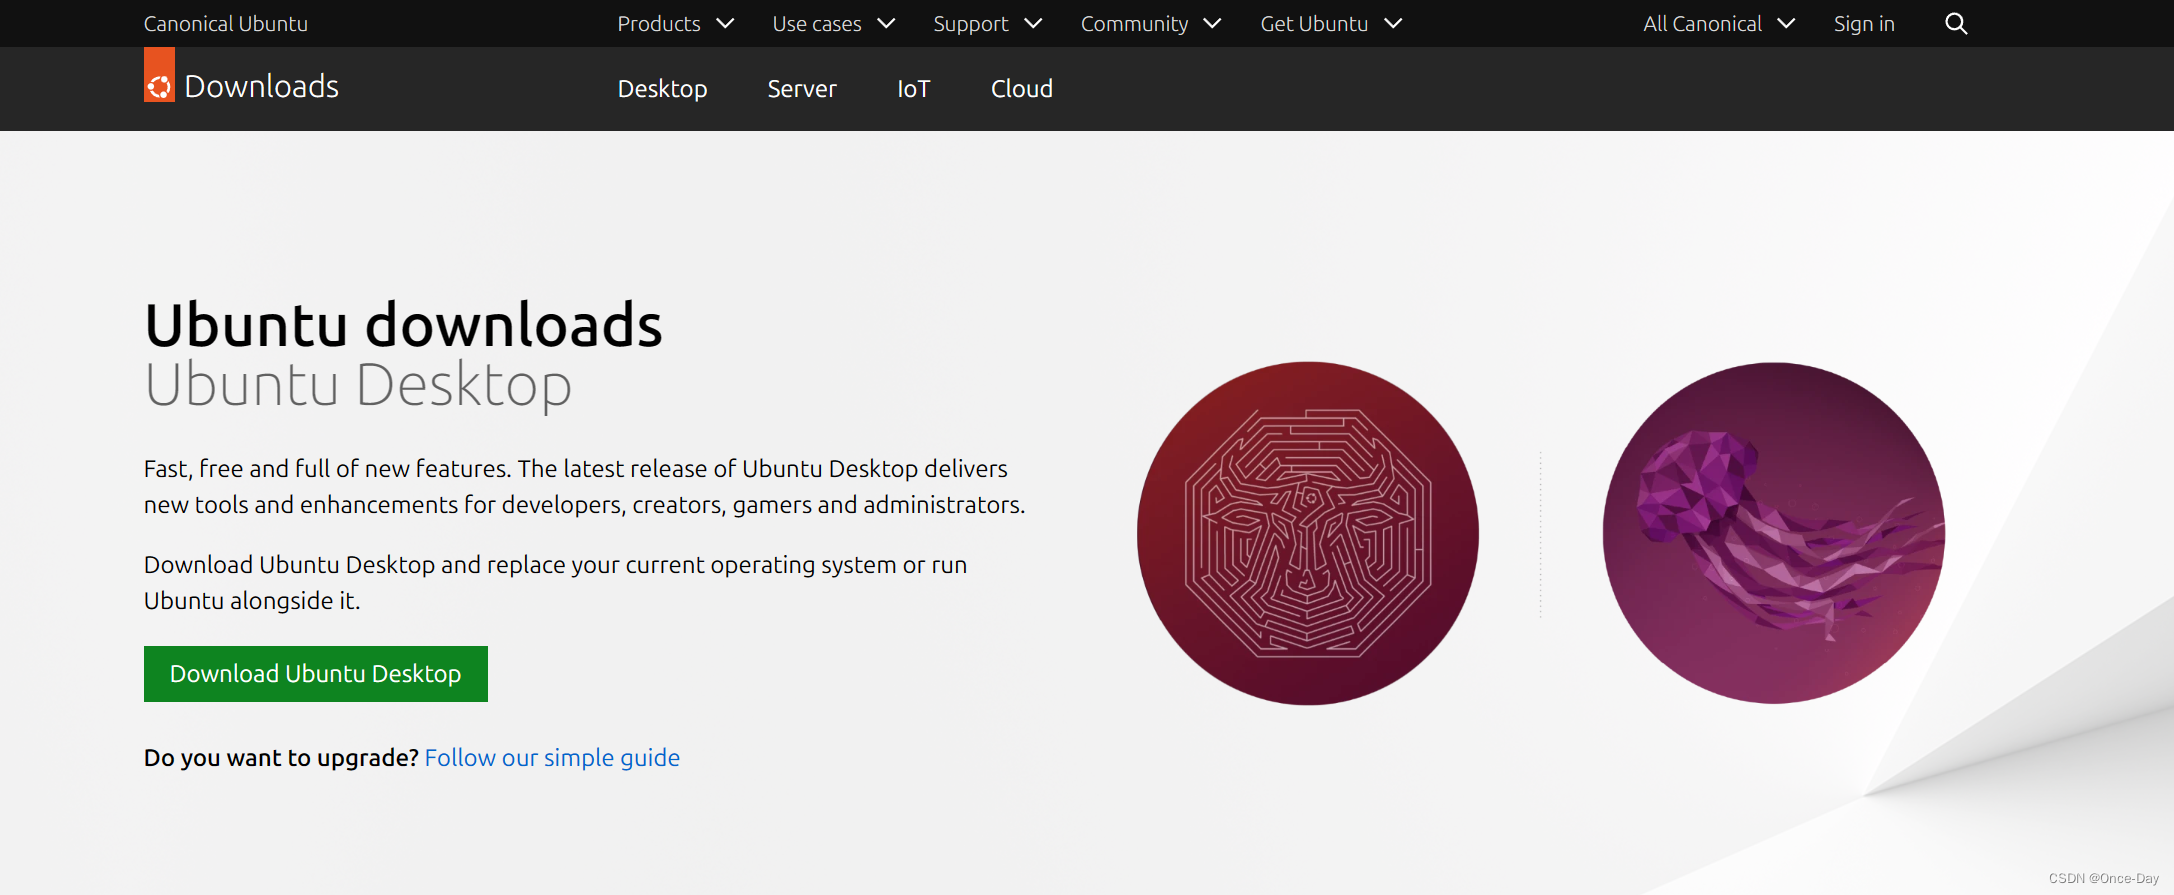Click Download Ubuntu Desktop button
Image resolution: width=2174 pixels, height=895 pixels.
tap(316, 674)
